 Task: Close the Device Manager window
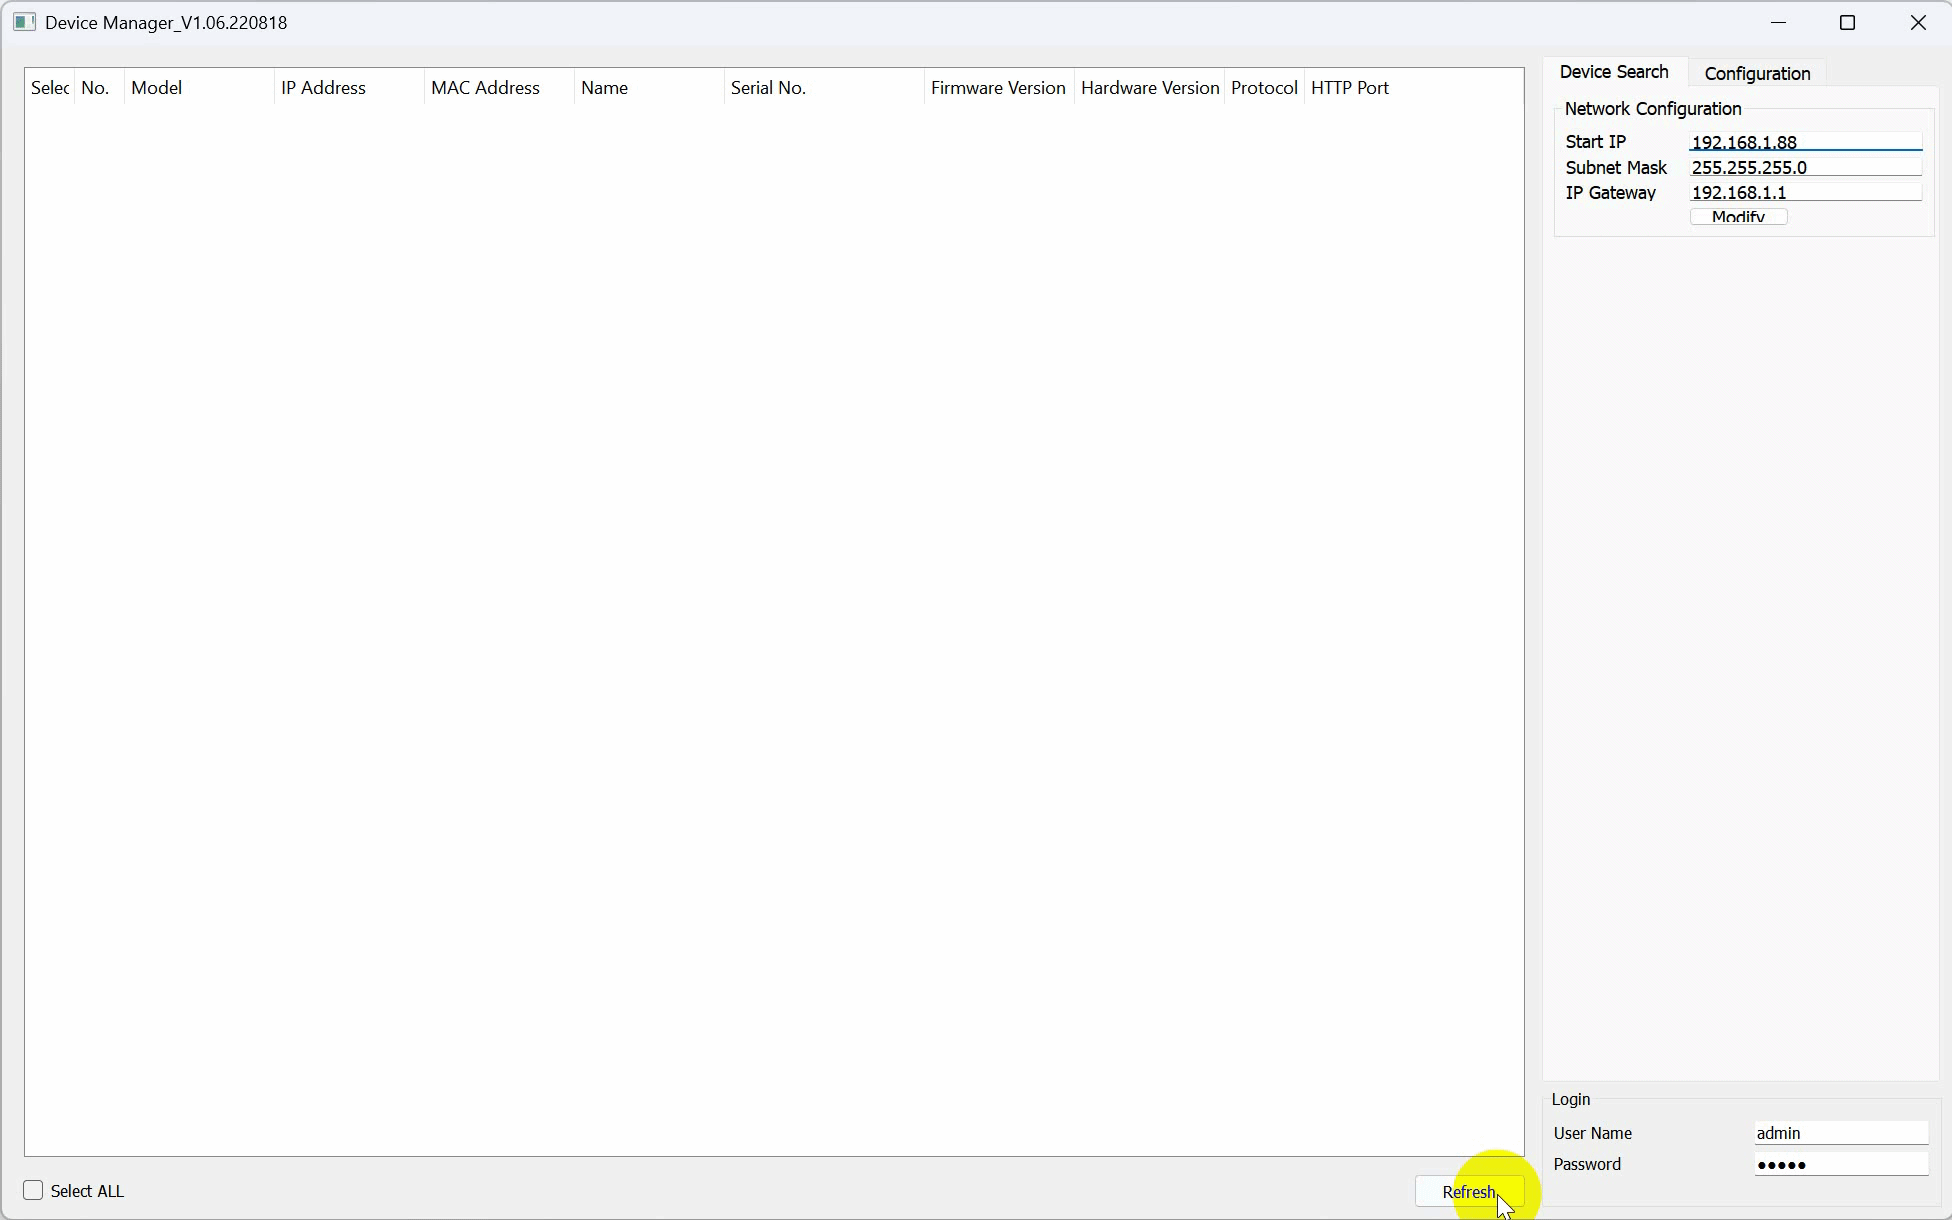click(x=1917, y=22)
